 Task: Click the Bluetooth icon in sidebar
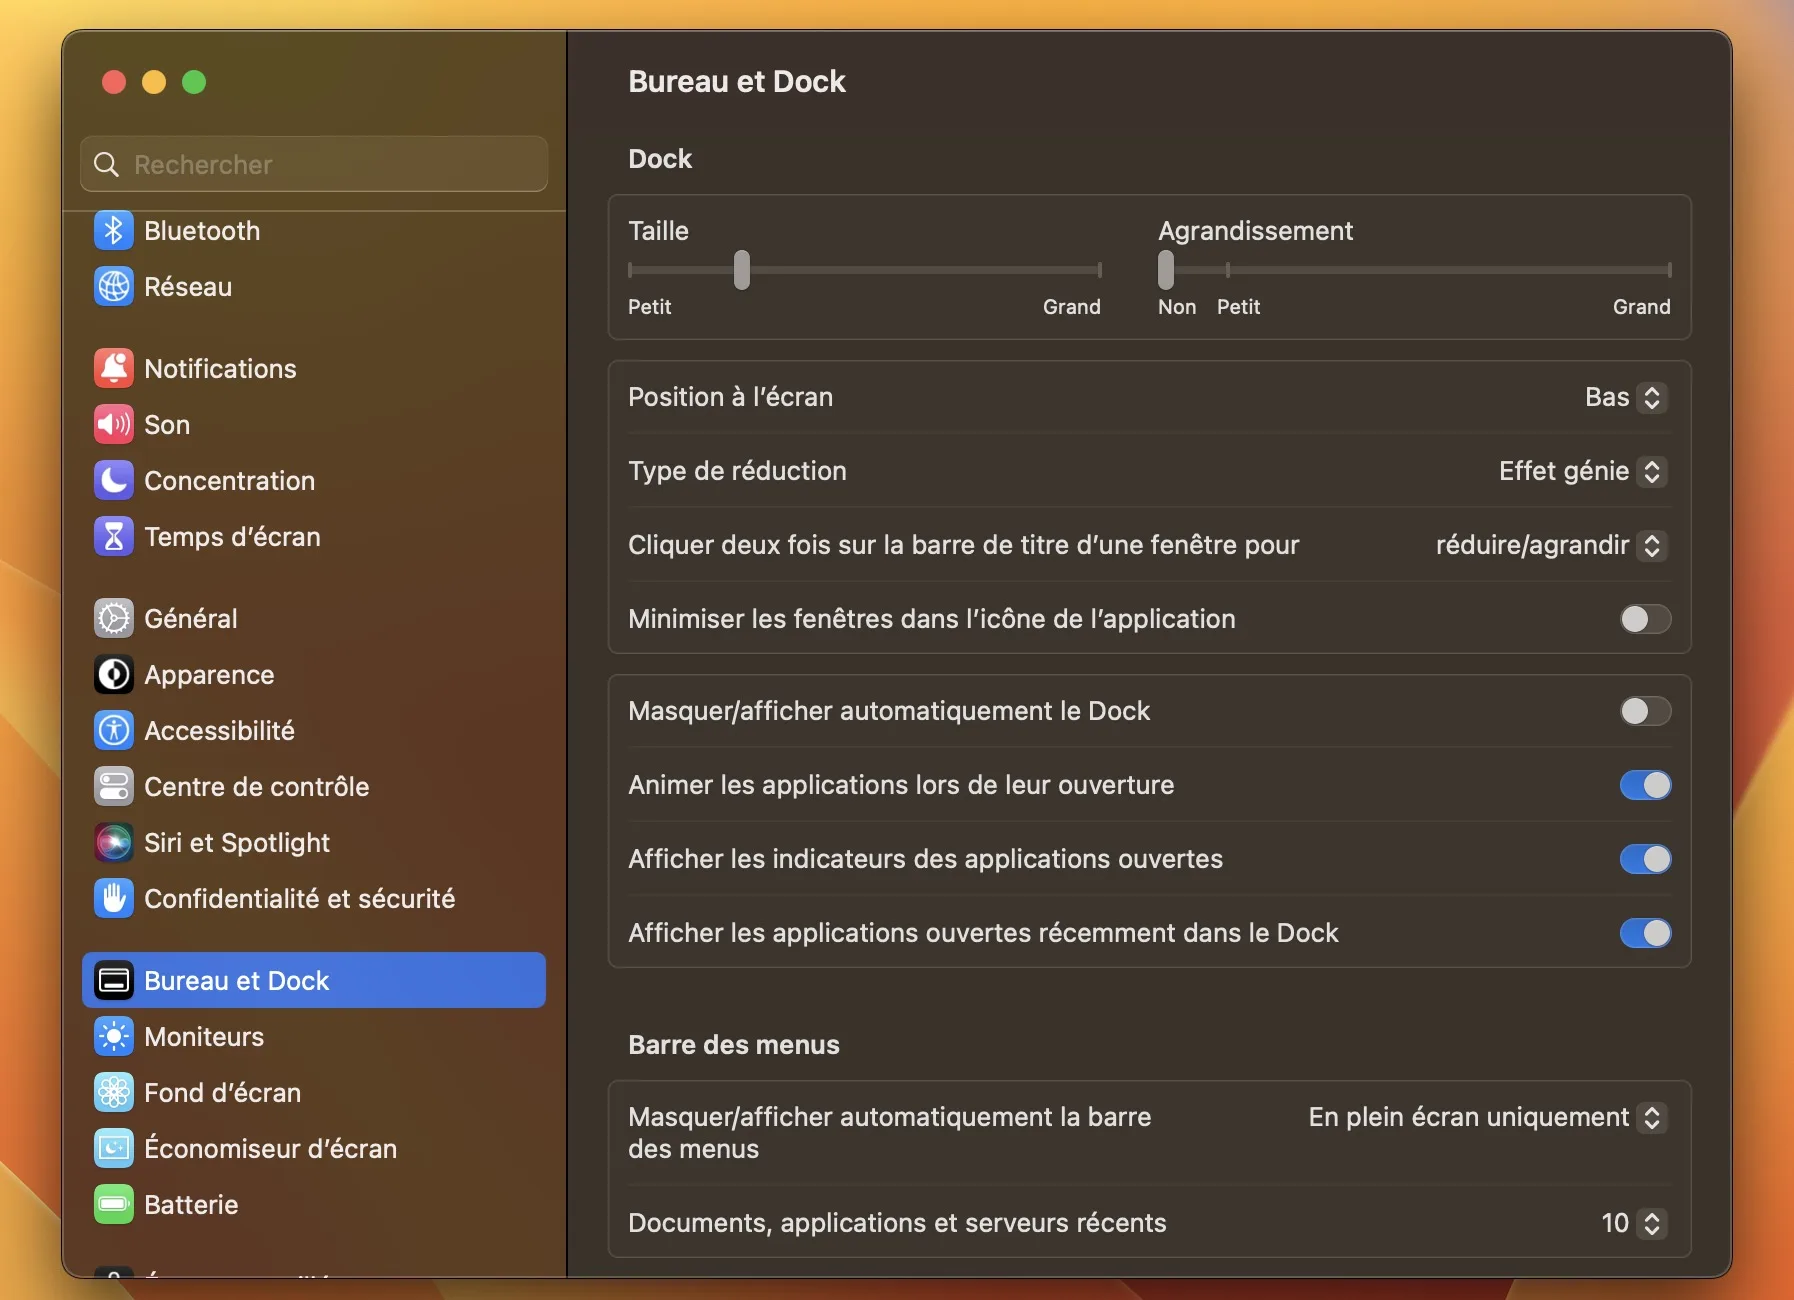pyautogui.click(x=114, y=231)
